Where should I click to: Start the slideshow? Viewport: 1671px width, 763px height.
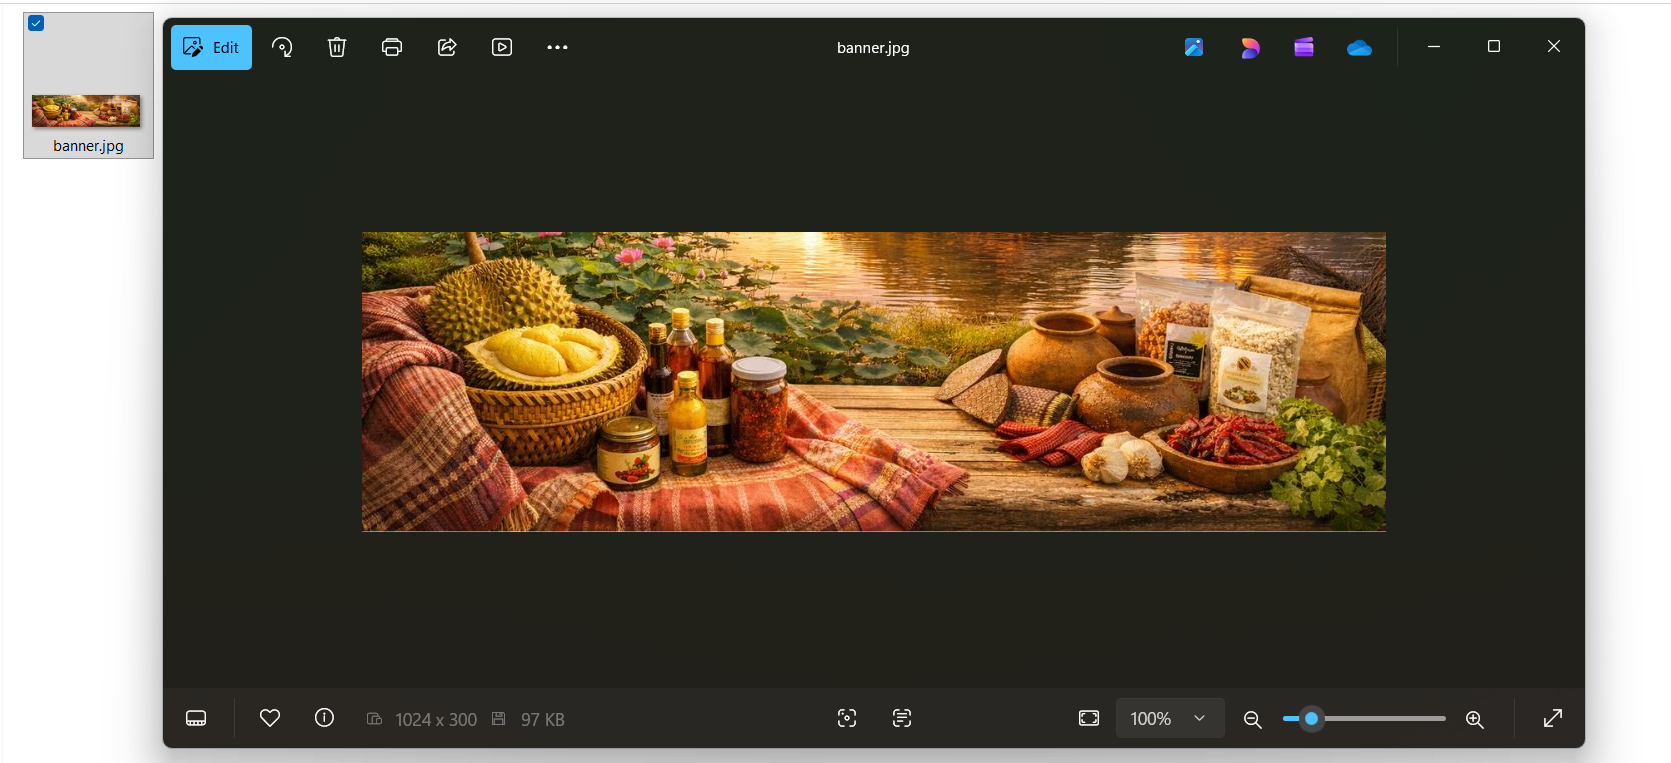point(502,47)
